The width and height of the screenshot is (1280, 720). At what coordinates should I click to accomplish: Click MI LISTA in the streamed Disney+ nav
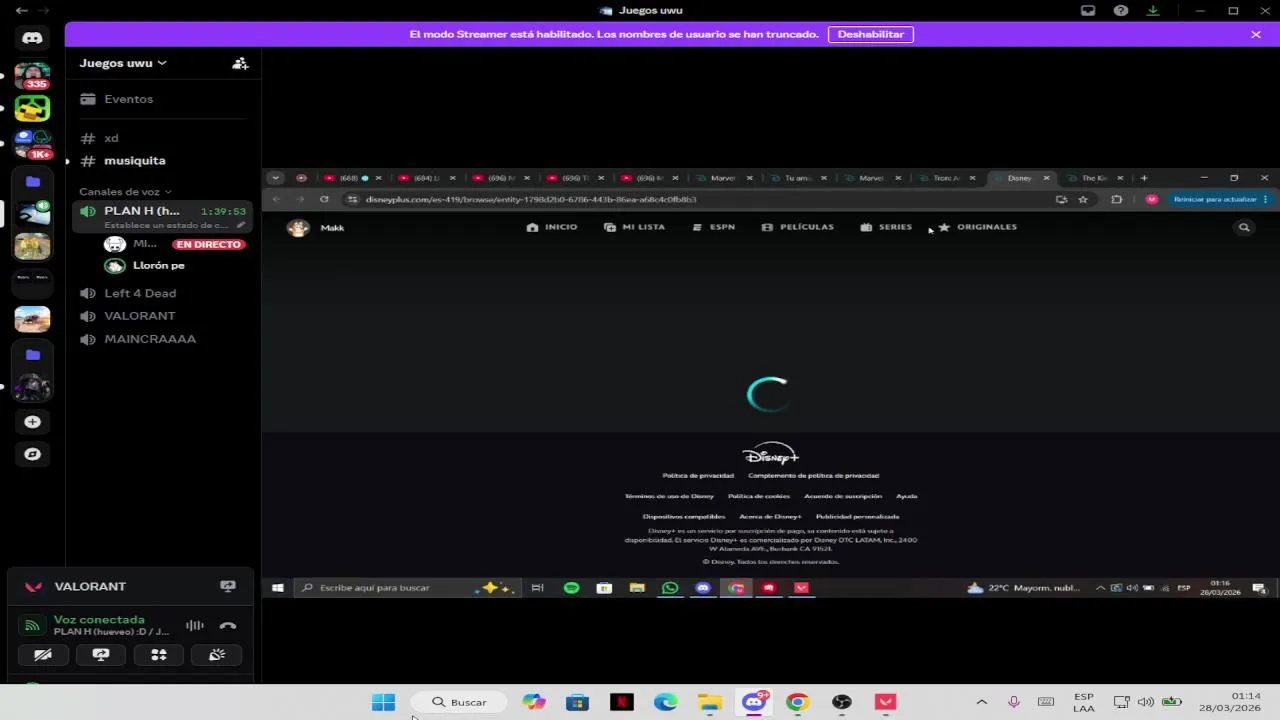point(634,227)
